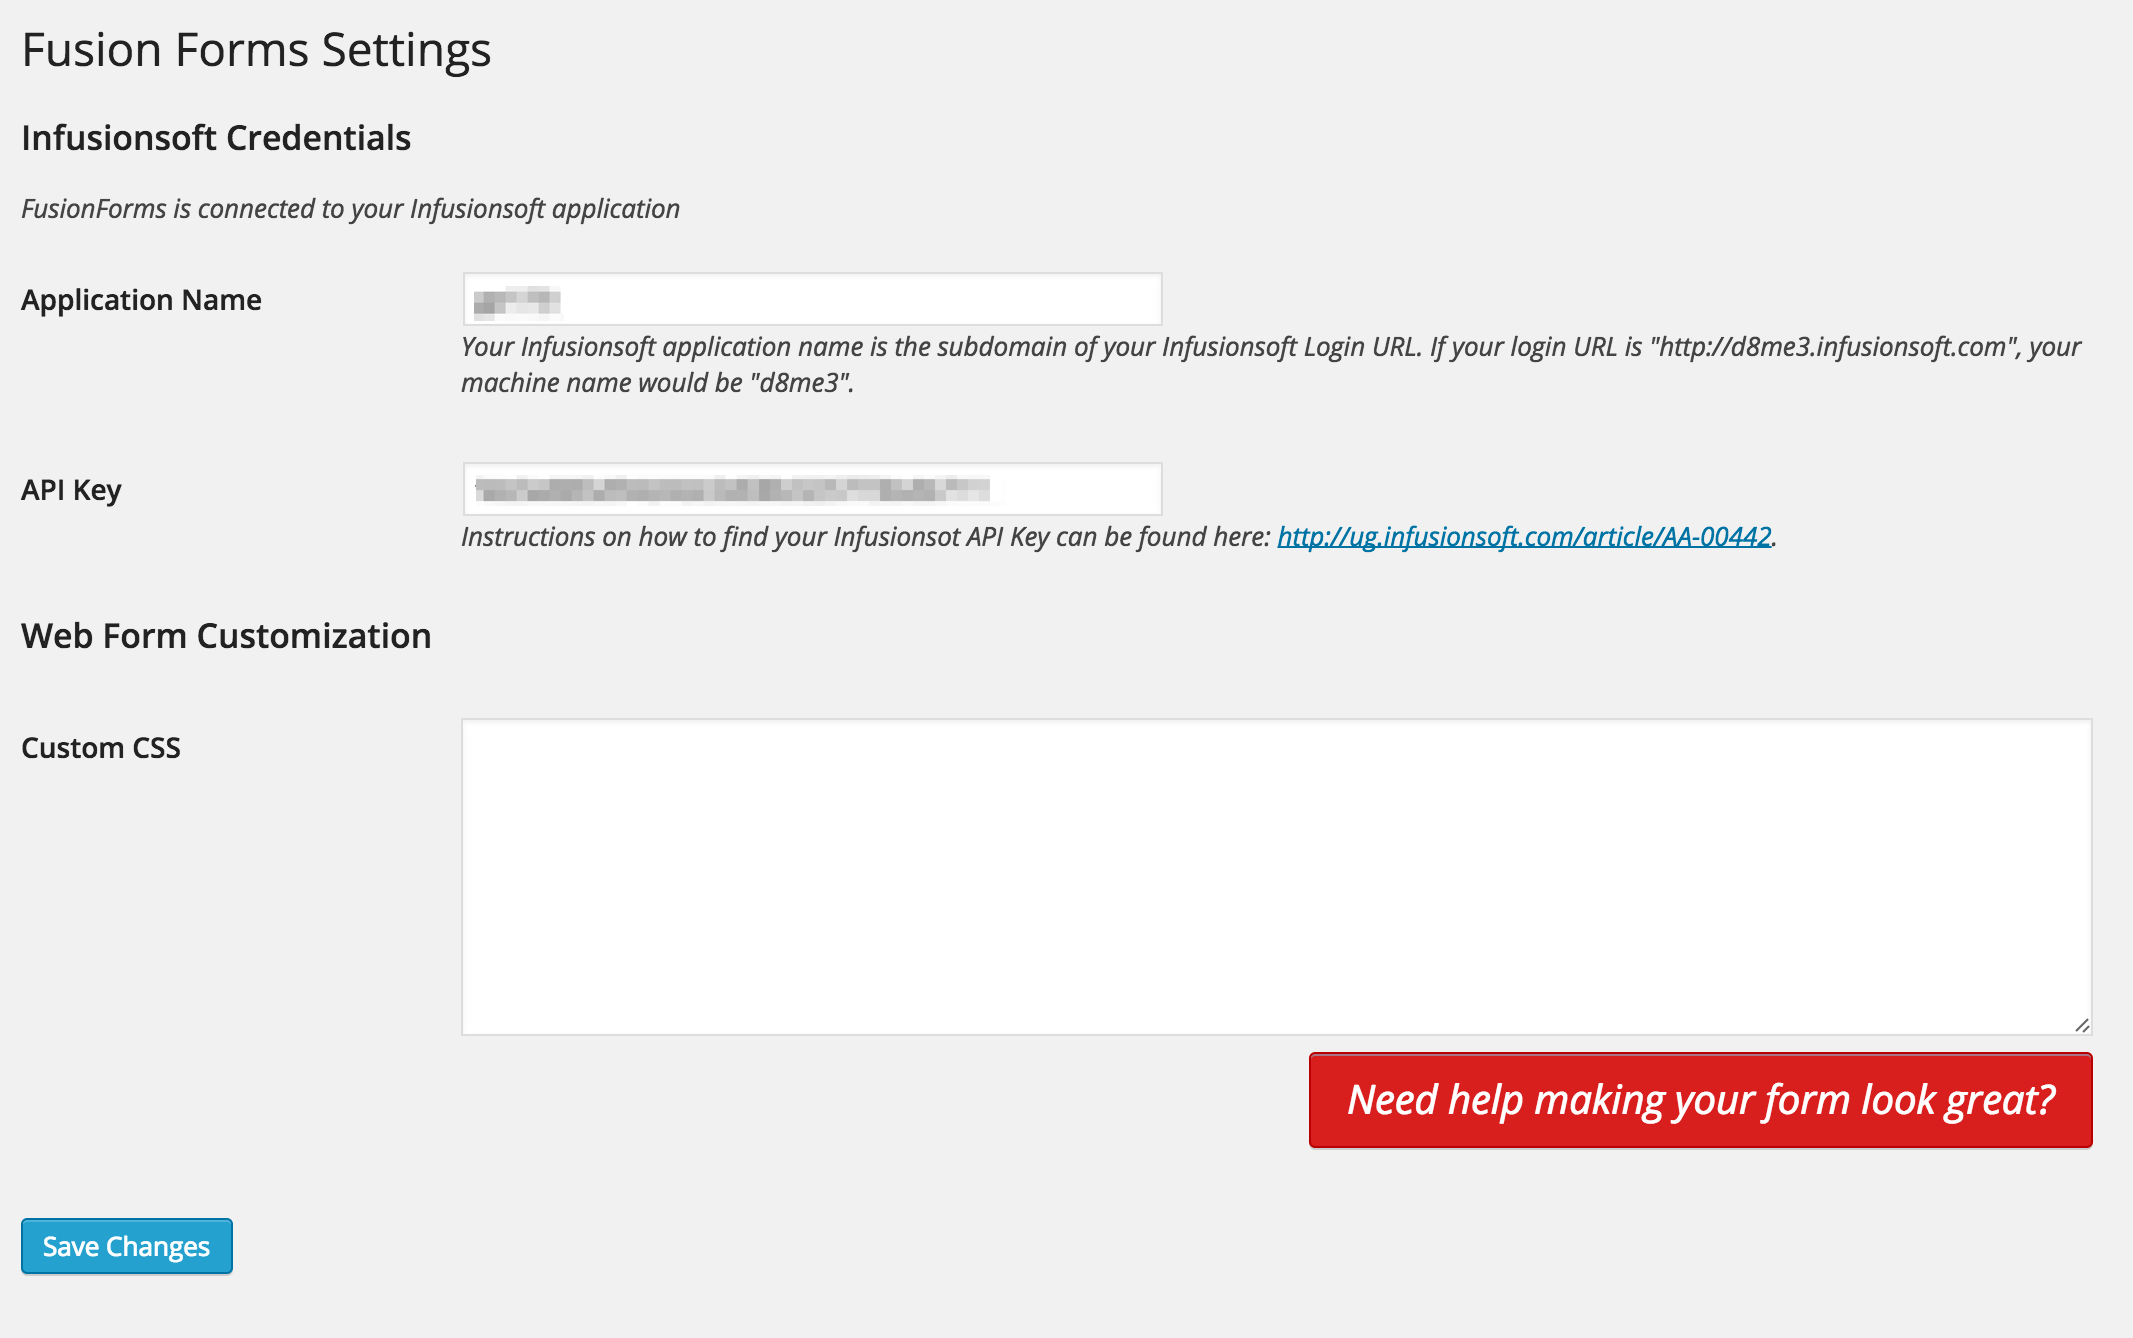This screenshot has width=2133, height=1338.
Task: Click the Application Name input field
Action: (x=812, y=299)
